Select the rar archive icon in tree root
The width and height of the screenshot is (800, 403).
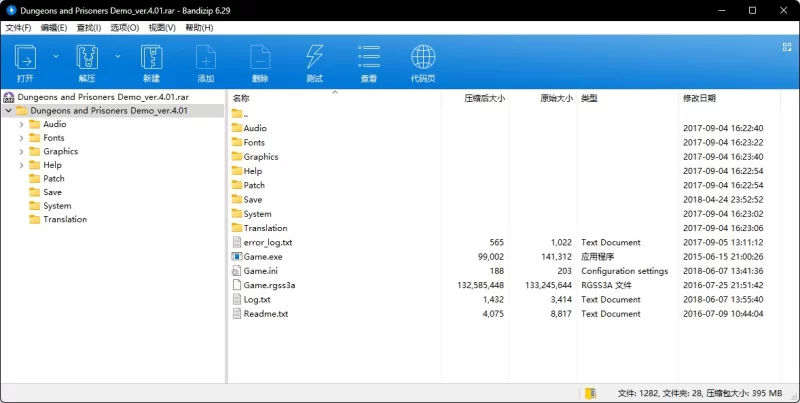coord(9,97)
